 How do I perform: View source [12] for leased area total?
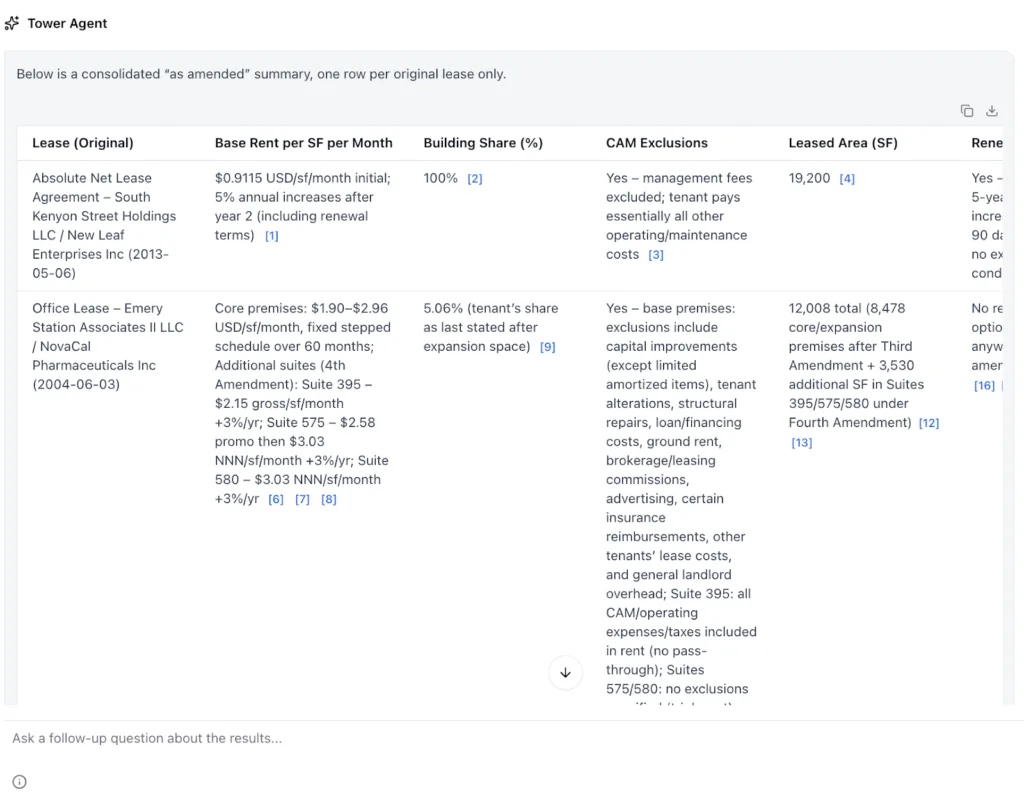pyautogui.click(x=929, y=422)
